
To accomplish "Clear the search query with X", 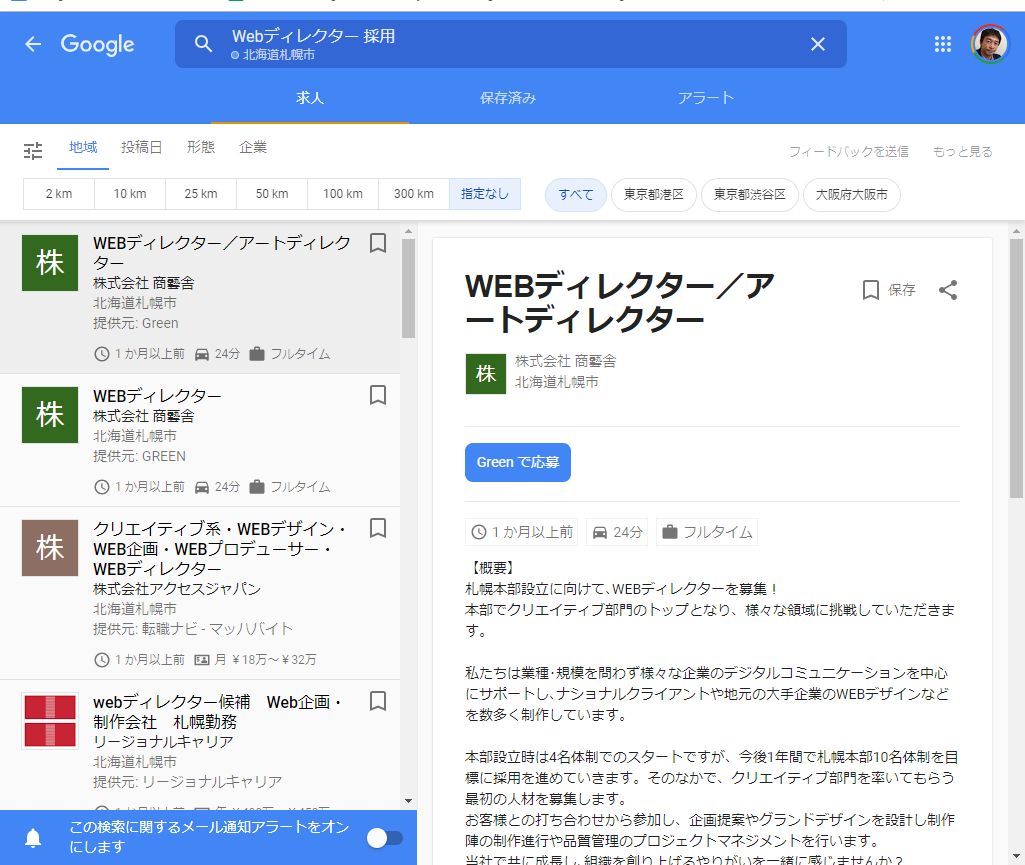I will coord(817,44).
